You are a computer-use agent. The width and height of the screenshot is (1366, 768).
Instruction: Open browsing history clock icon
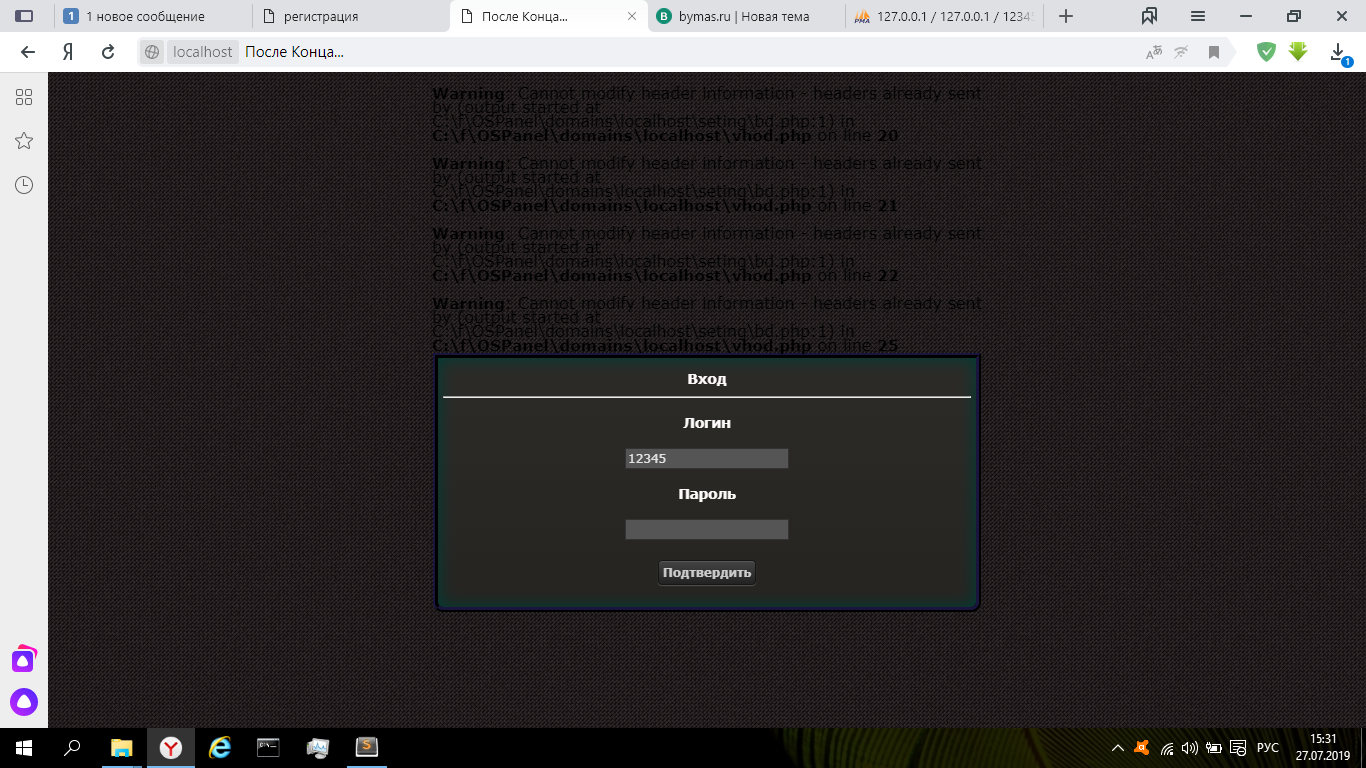coord(24,185)
